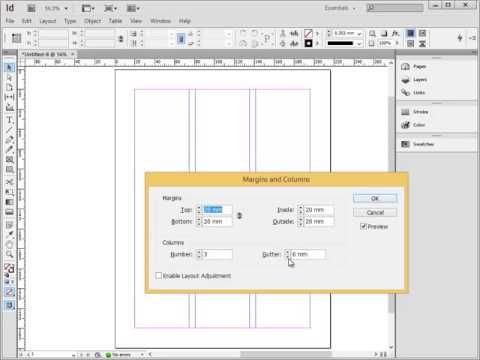
Task: Select the Gradient Swatch tool
Action: [9, 202]
